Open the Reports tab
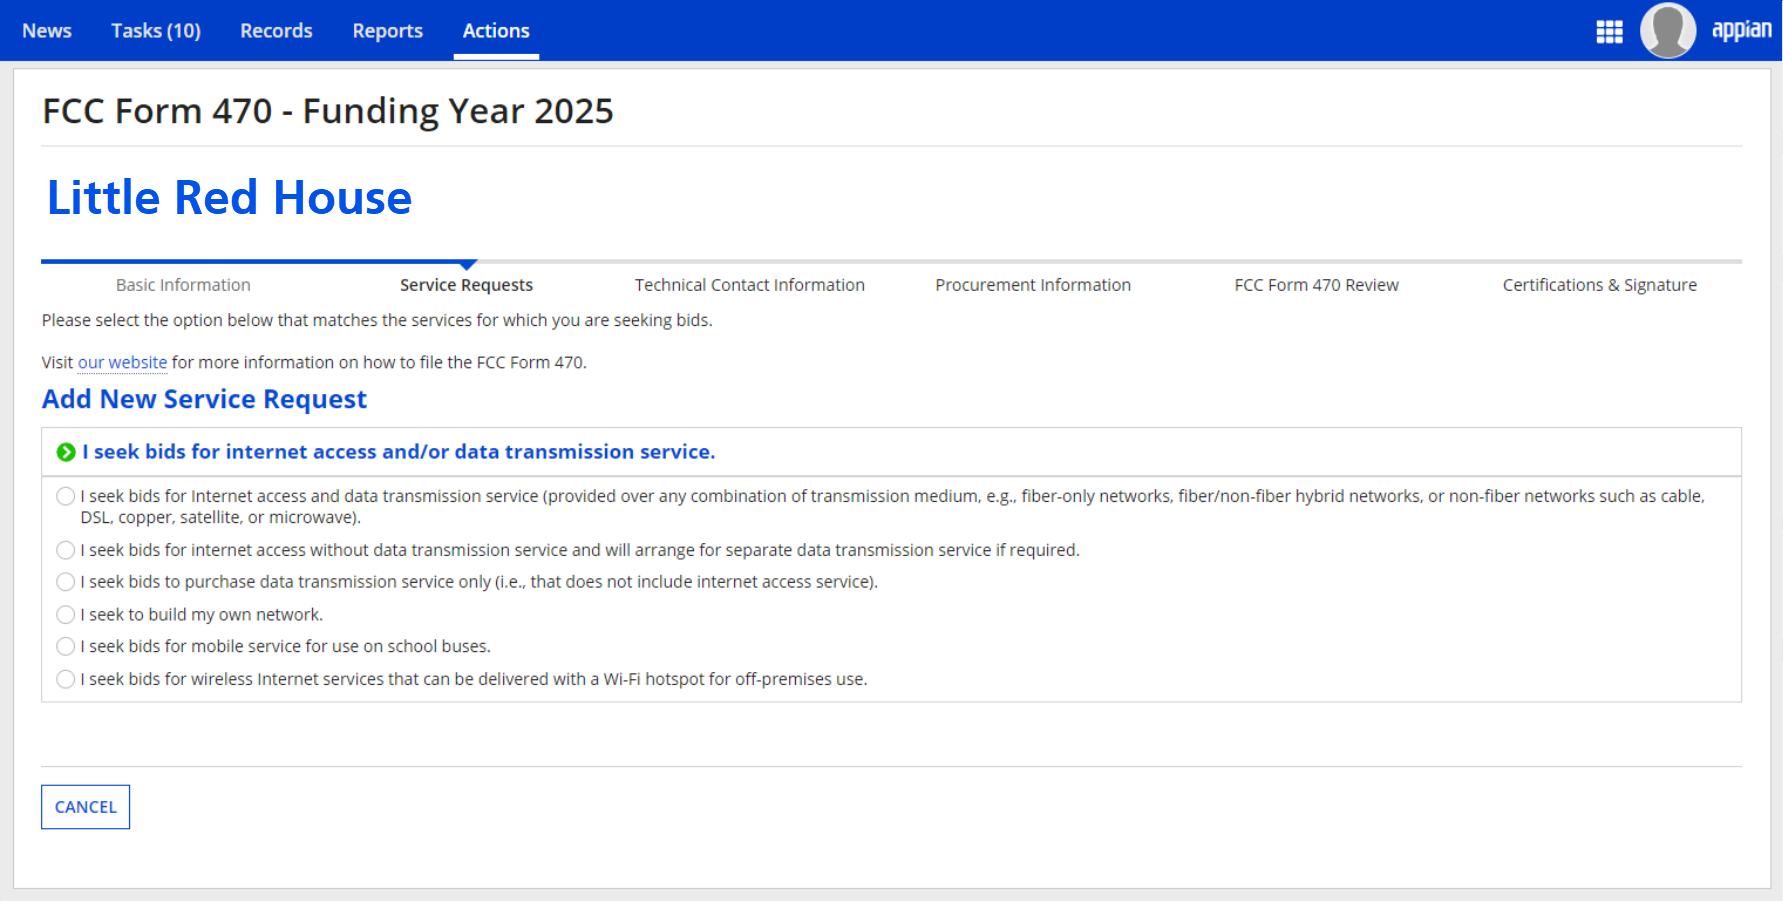The height and width of the screenshot is (901, 1783). [387, 31]
